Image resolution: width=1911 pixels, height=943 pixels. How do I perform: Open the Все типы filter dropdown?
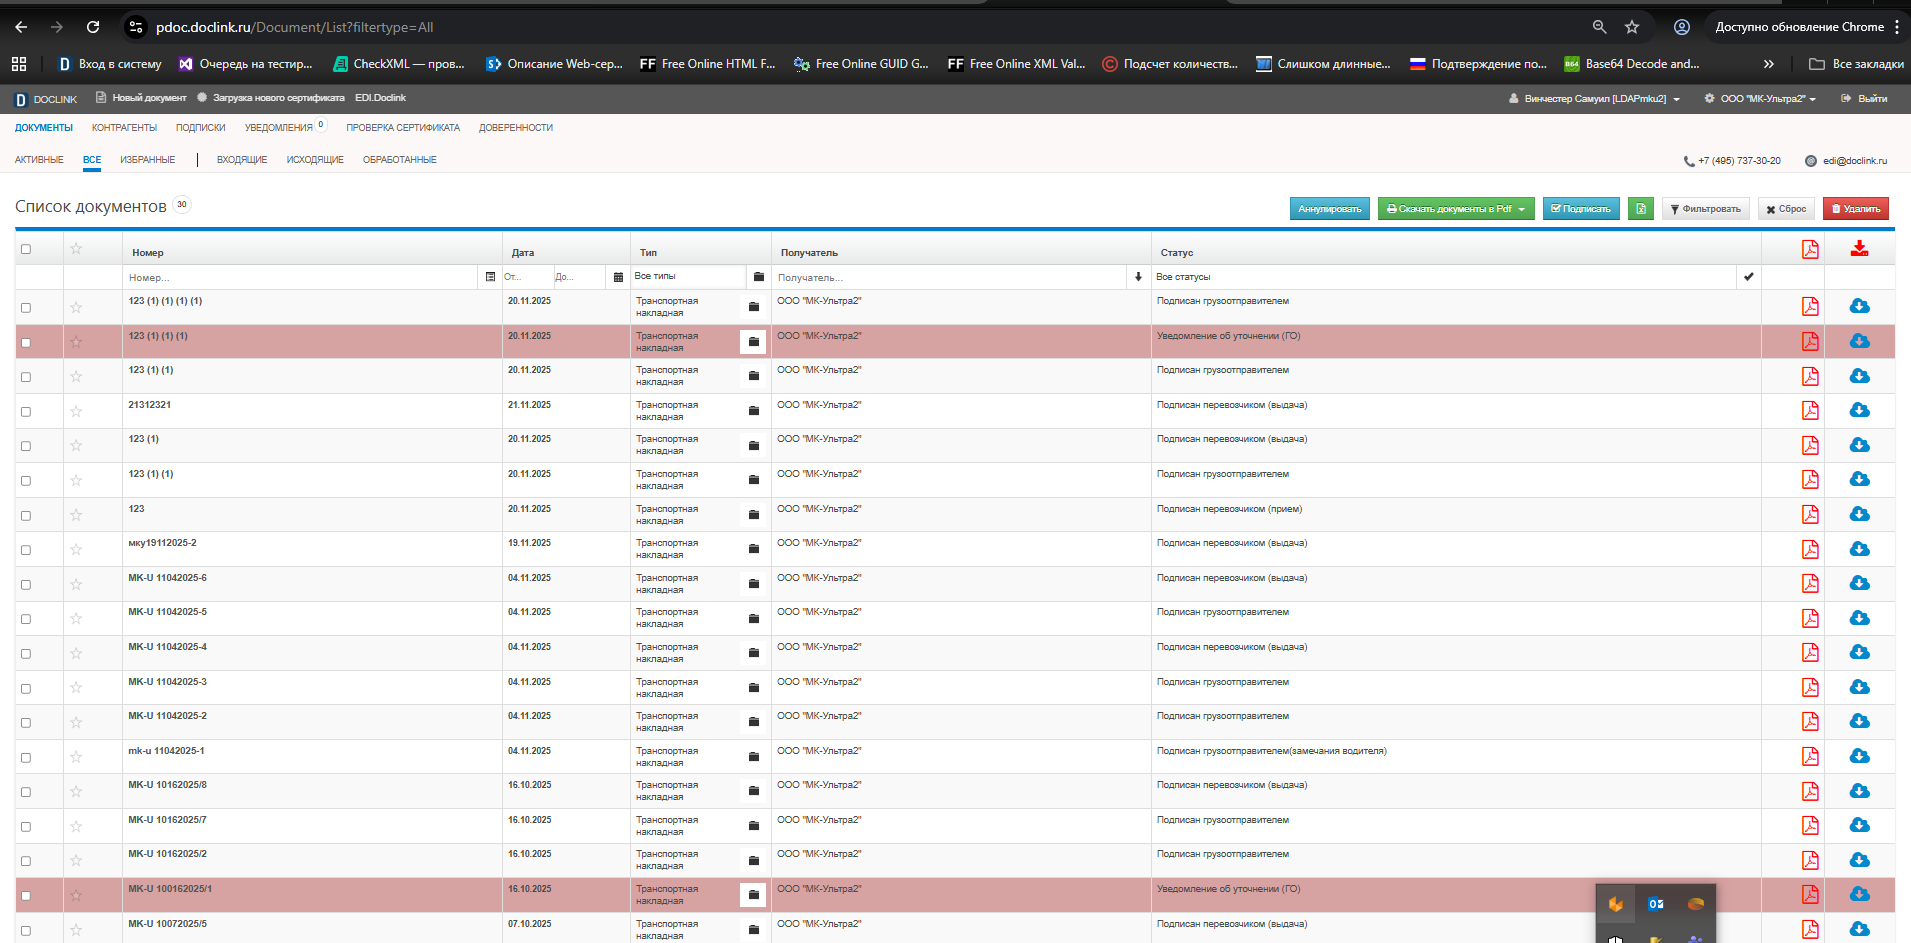[x=689, y=276]
